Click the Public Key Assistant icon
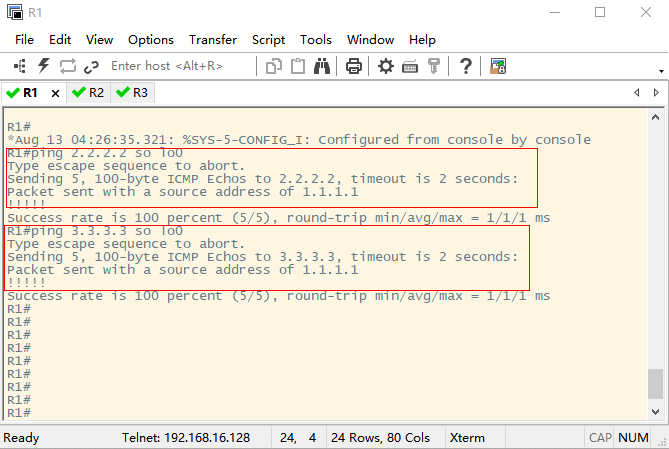This screenshot has height=449, width=669. coord(433,66)
